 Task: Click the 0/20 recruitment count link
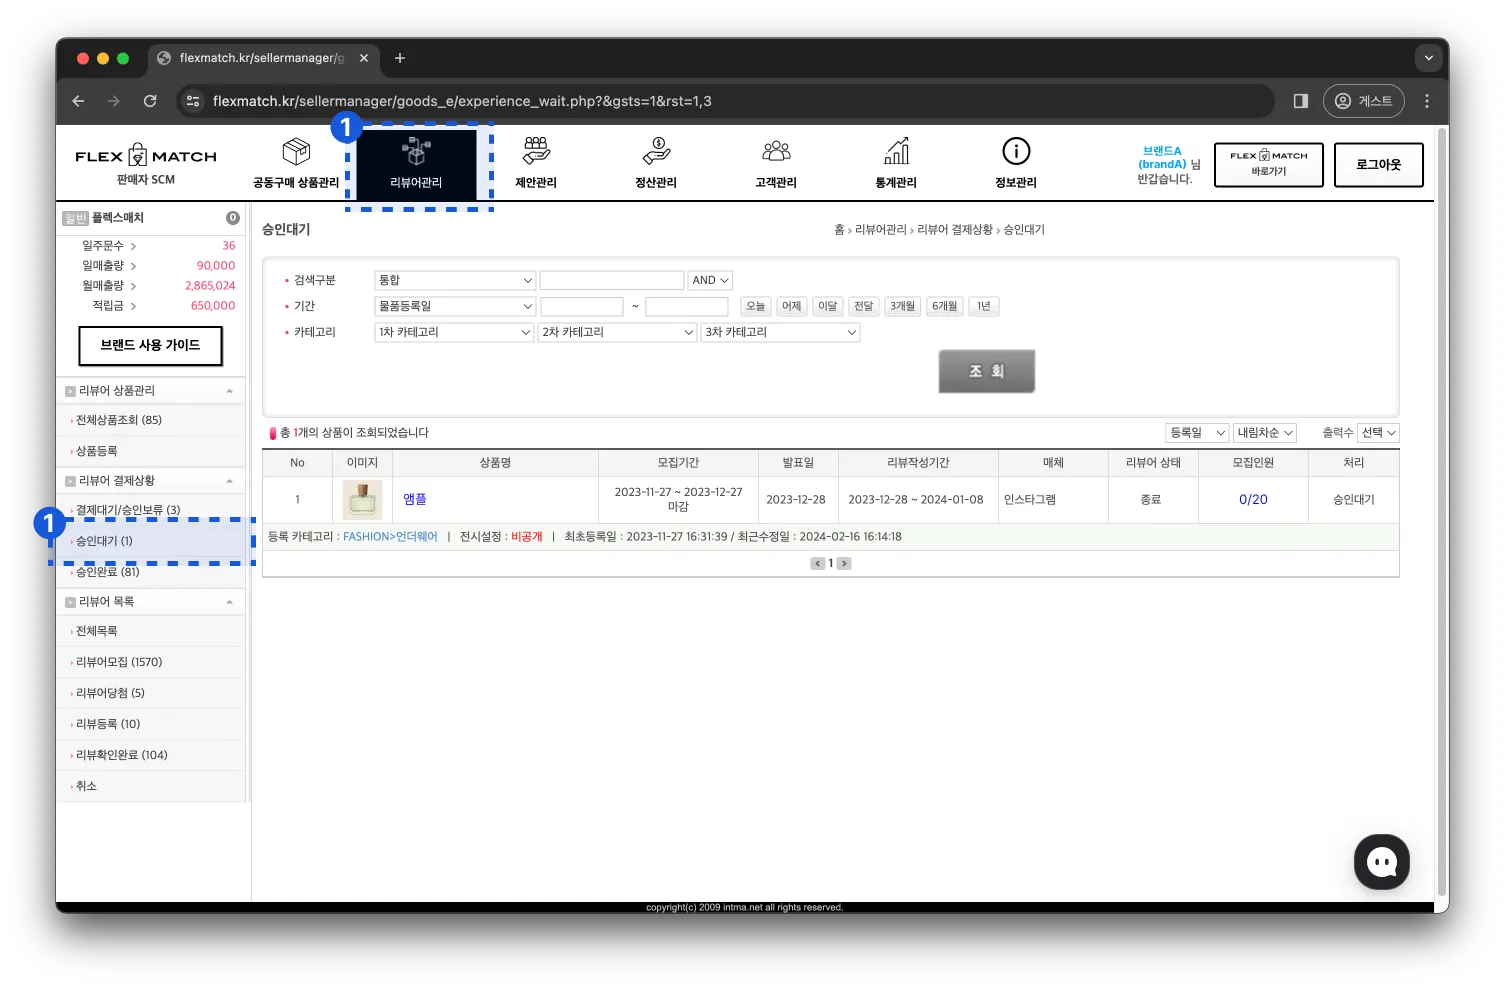tap(1253, 499)
